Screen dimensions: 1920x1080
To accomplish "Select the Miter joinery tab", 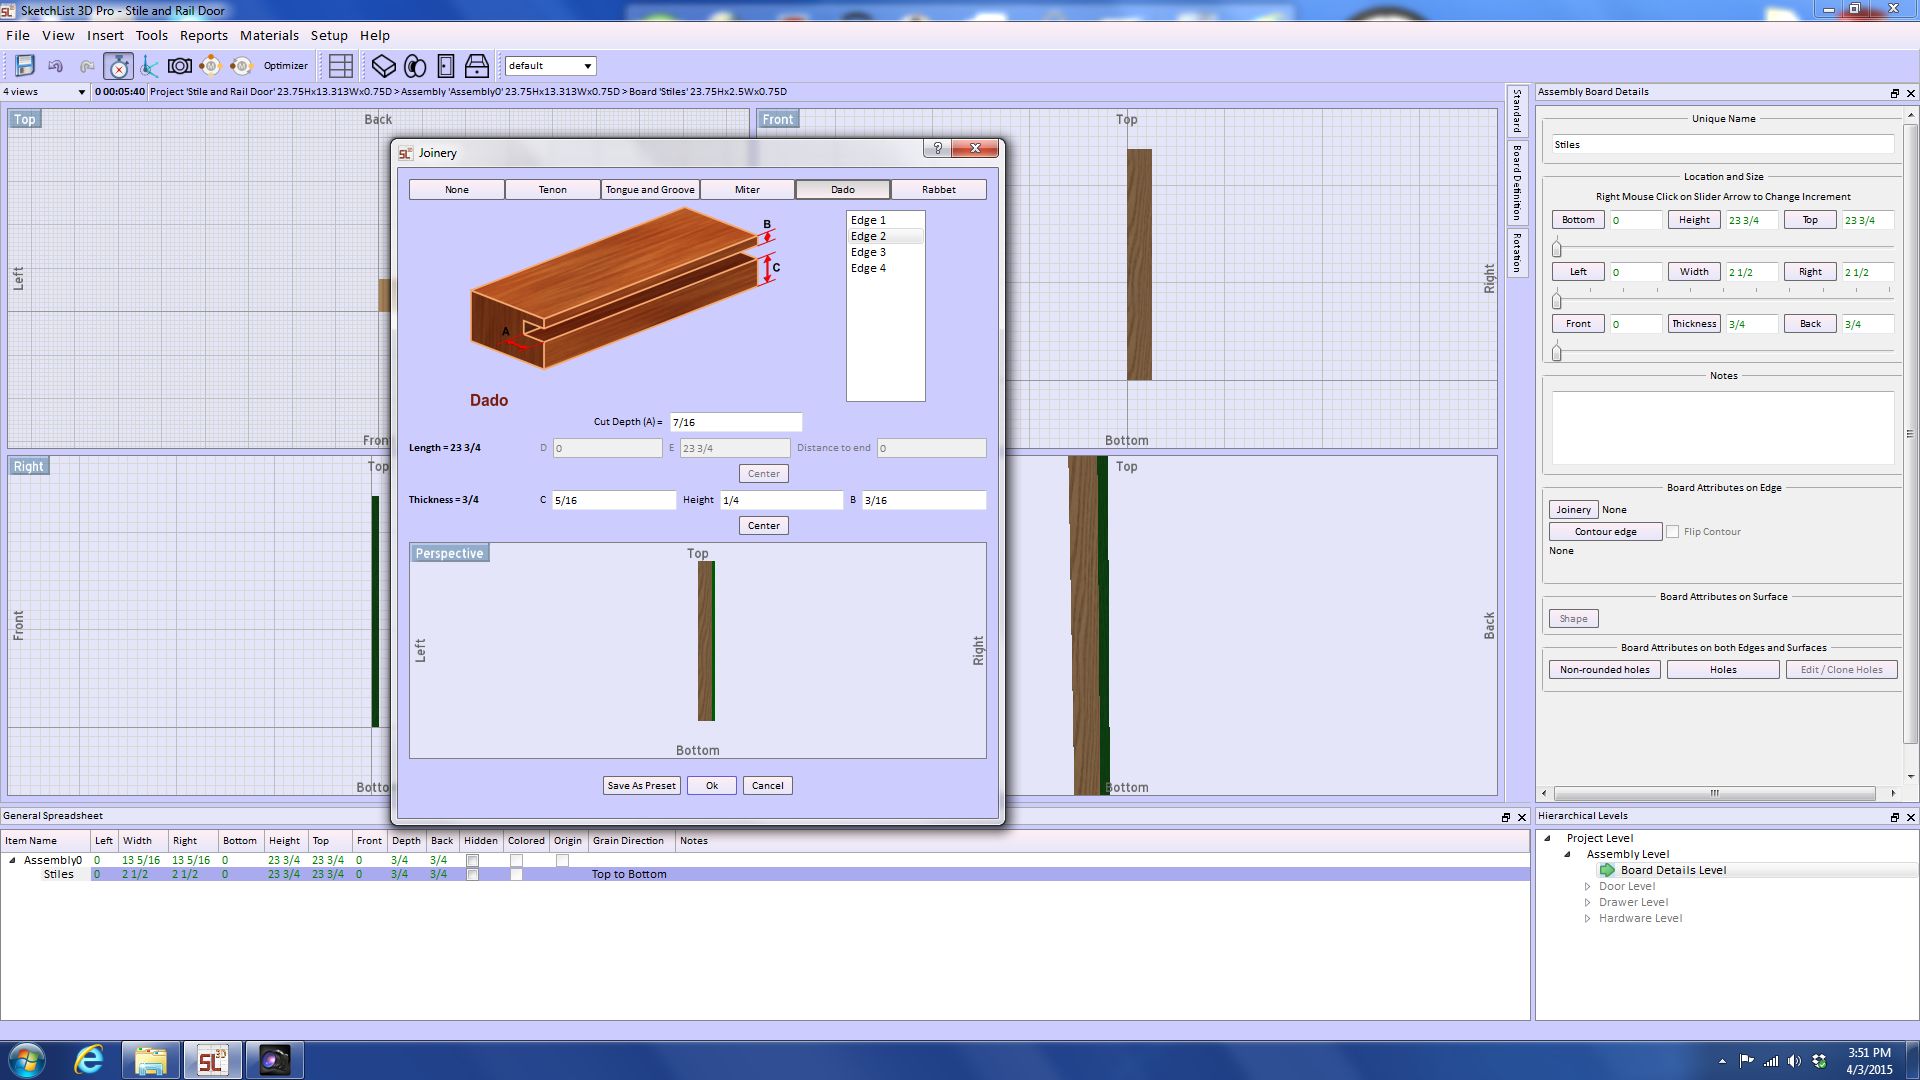I will coord(747,190).
